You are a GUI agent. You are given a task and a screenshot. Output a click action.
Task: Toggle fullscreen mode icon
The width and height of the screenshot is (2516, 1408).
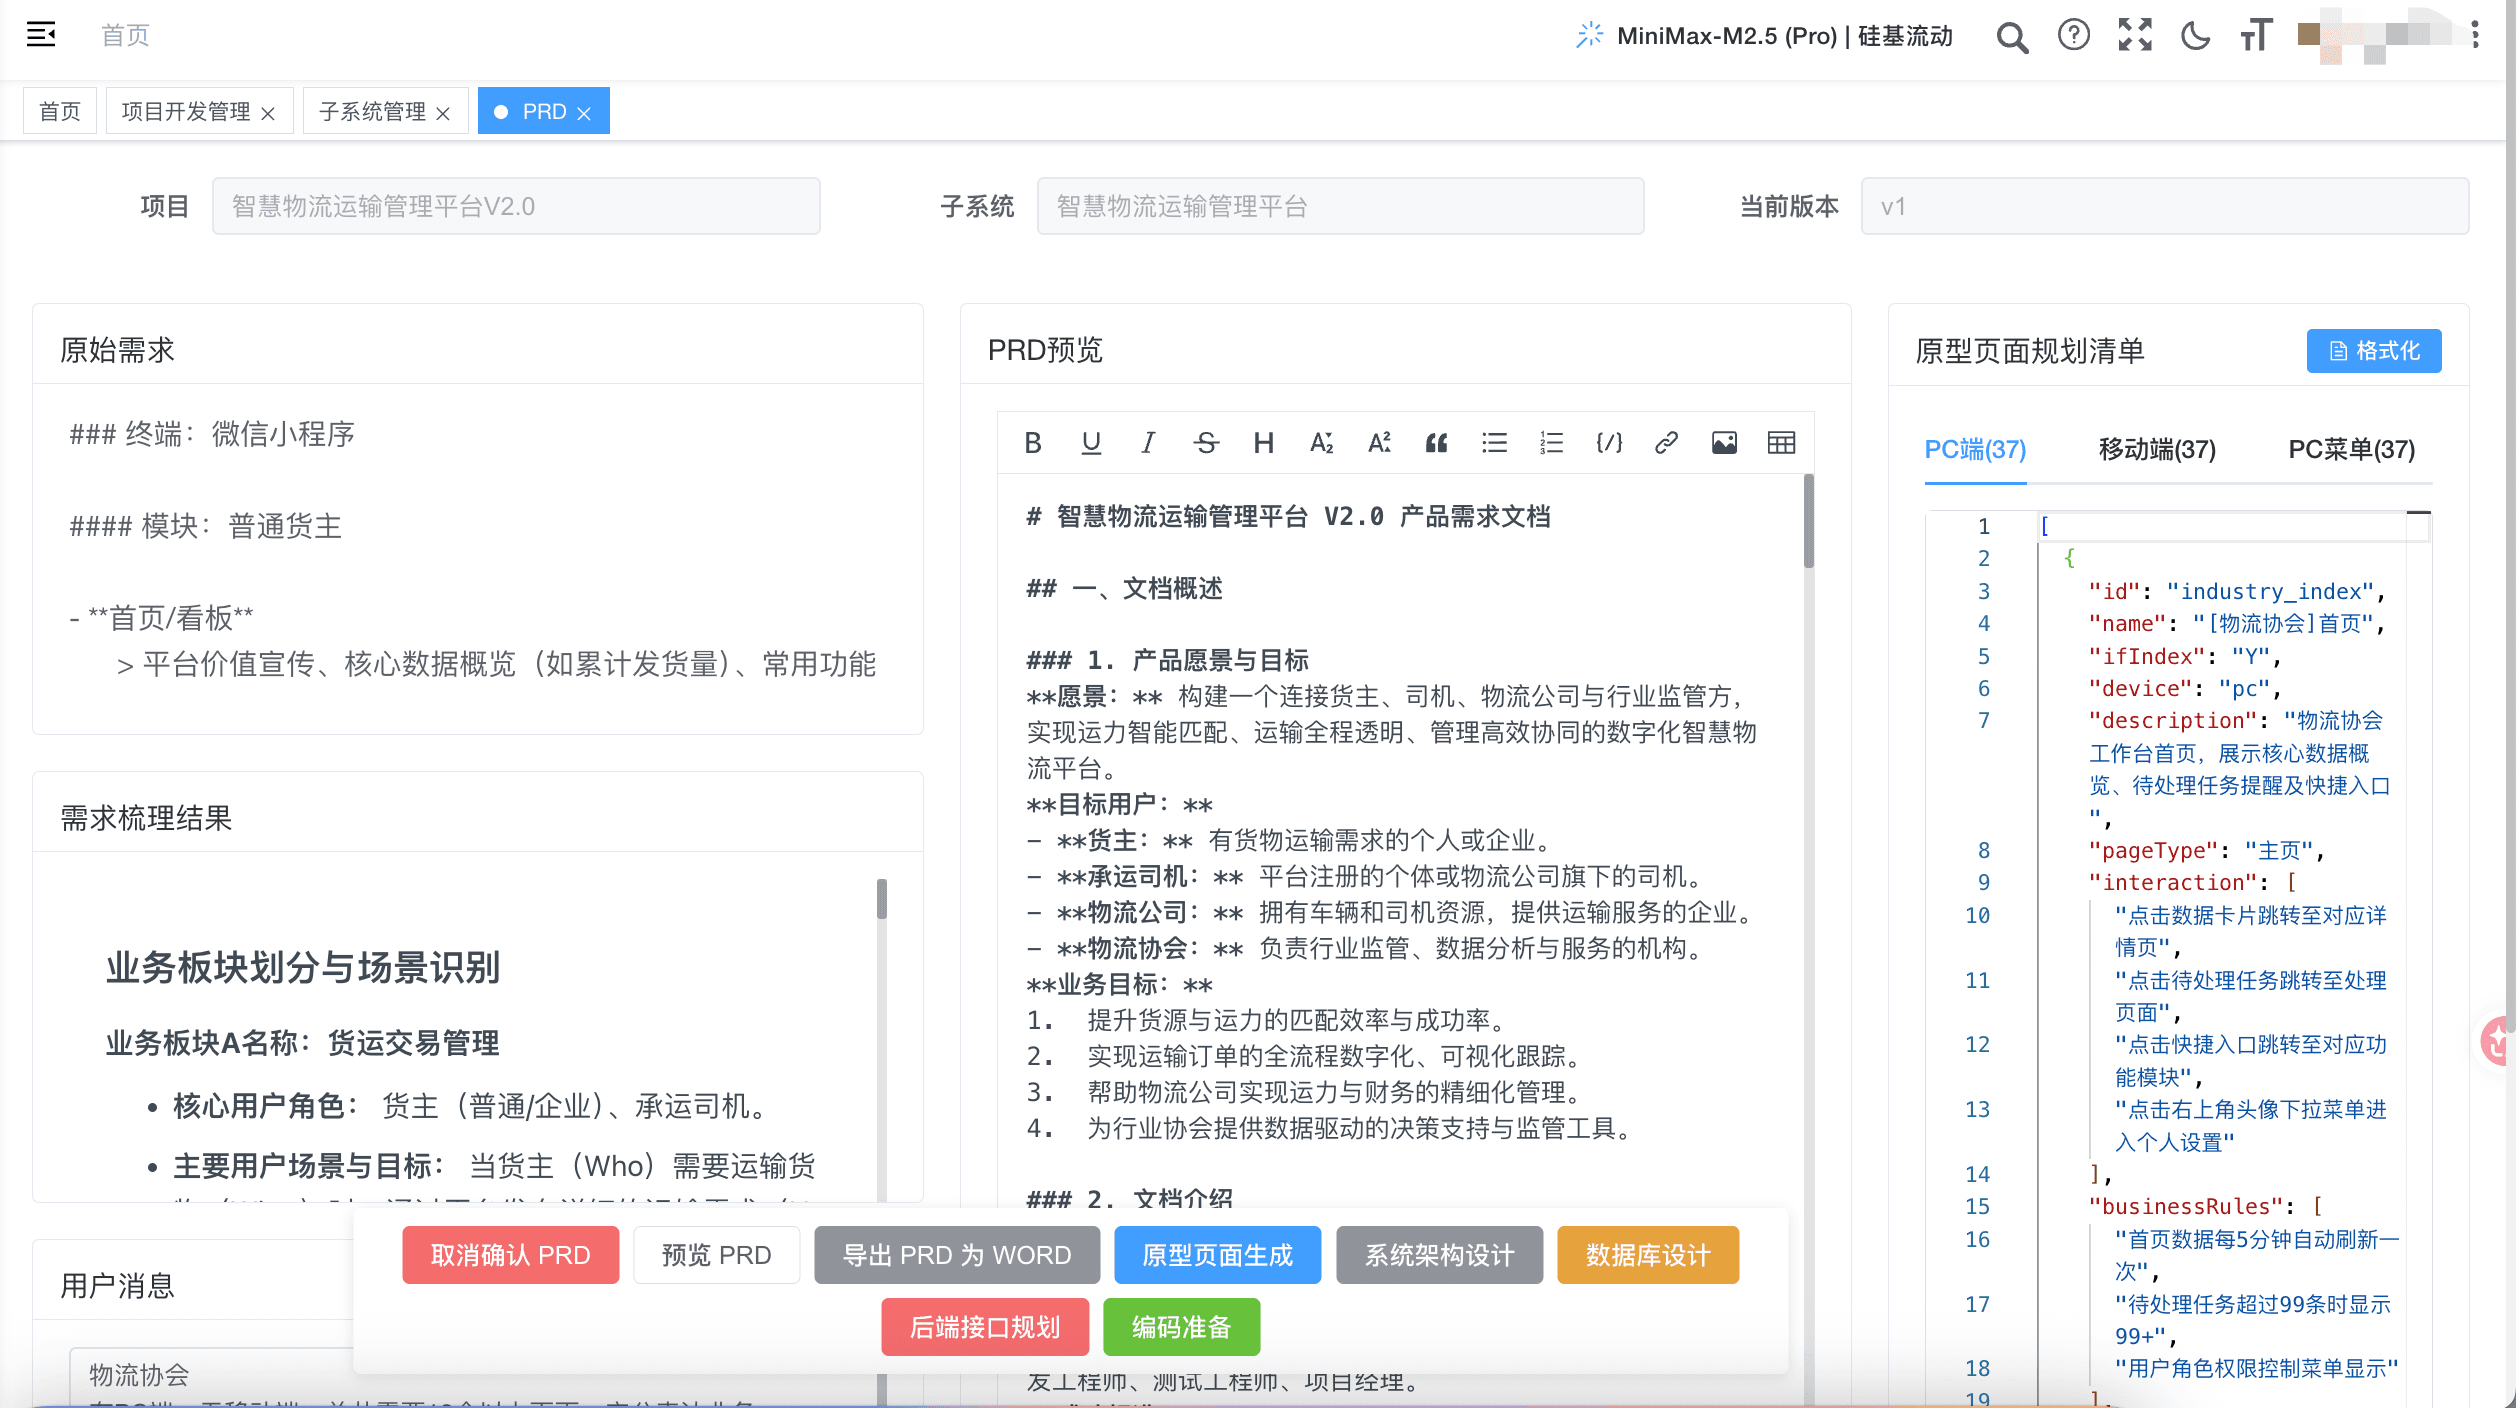(2135, 35)
